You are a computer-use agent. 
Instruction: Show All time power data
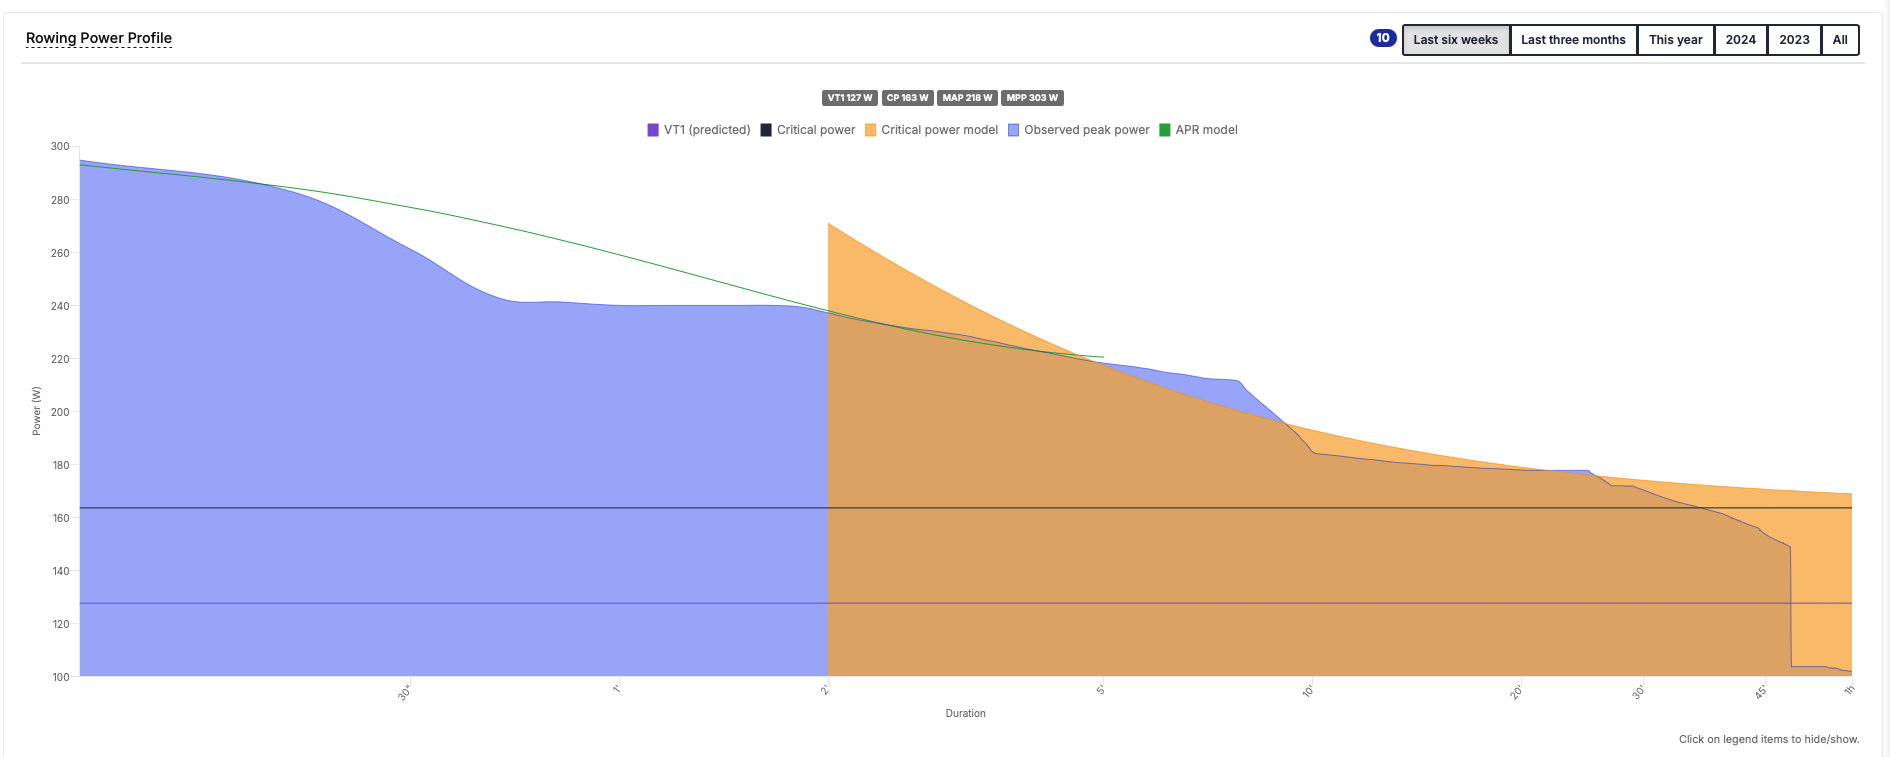tap(1840, 40)
